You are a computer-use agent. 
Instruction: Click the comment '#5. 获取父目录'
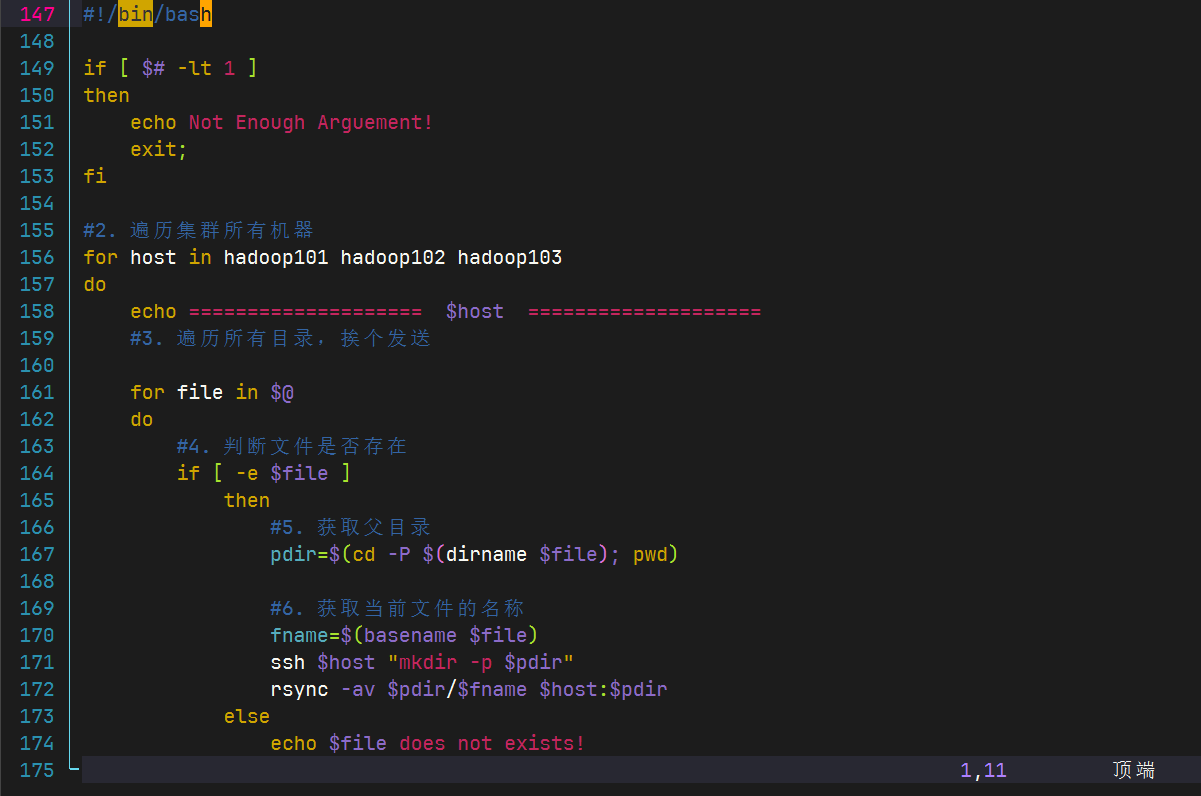pos(351,527)
